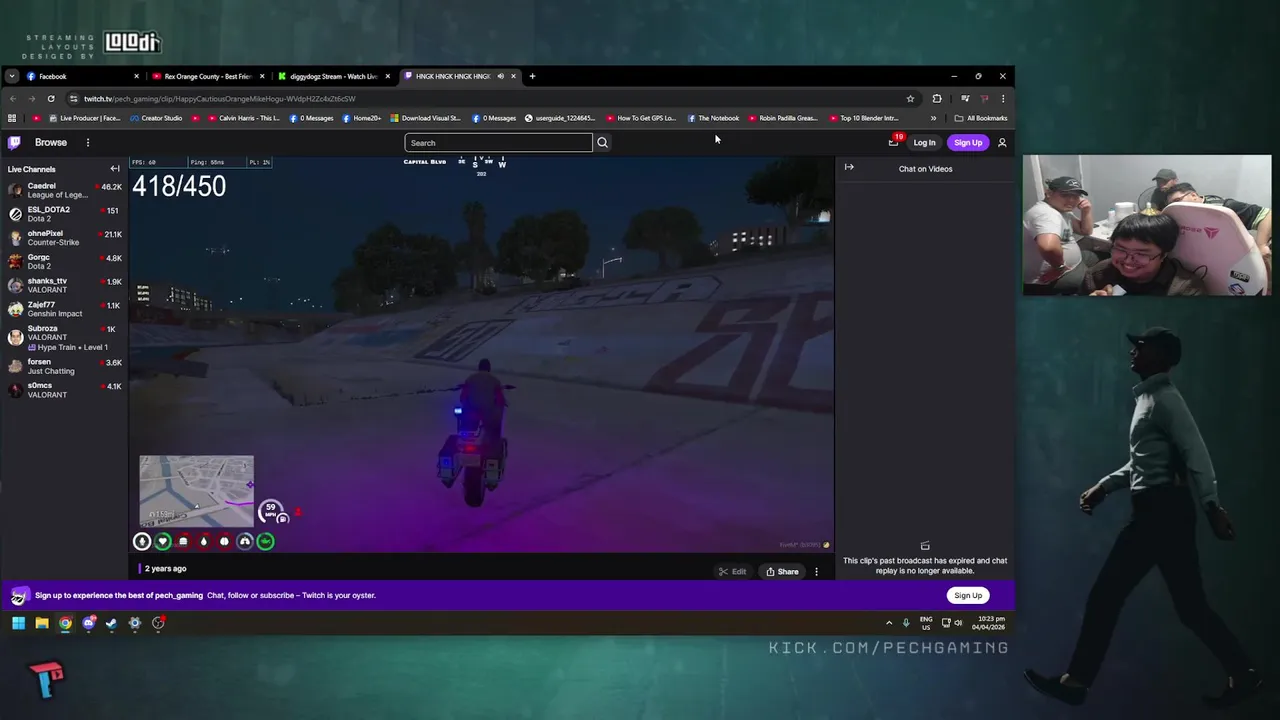
Task: Open the Chrome apps grid shortcut
Action: point(12,118)
